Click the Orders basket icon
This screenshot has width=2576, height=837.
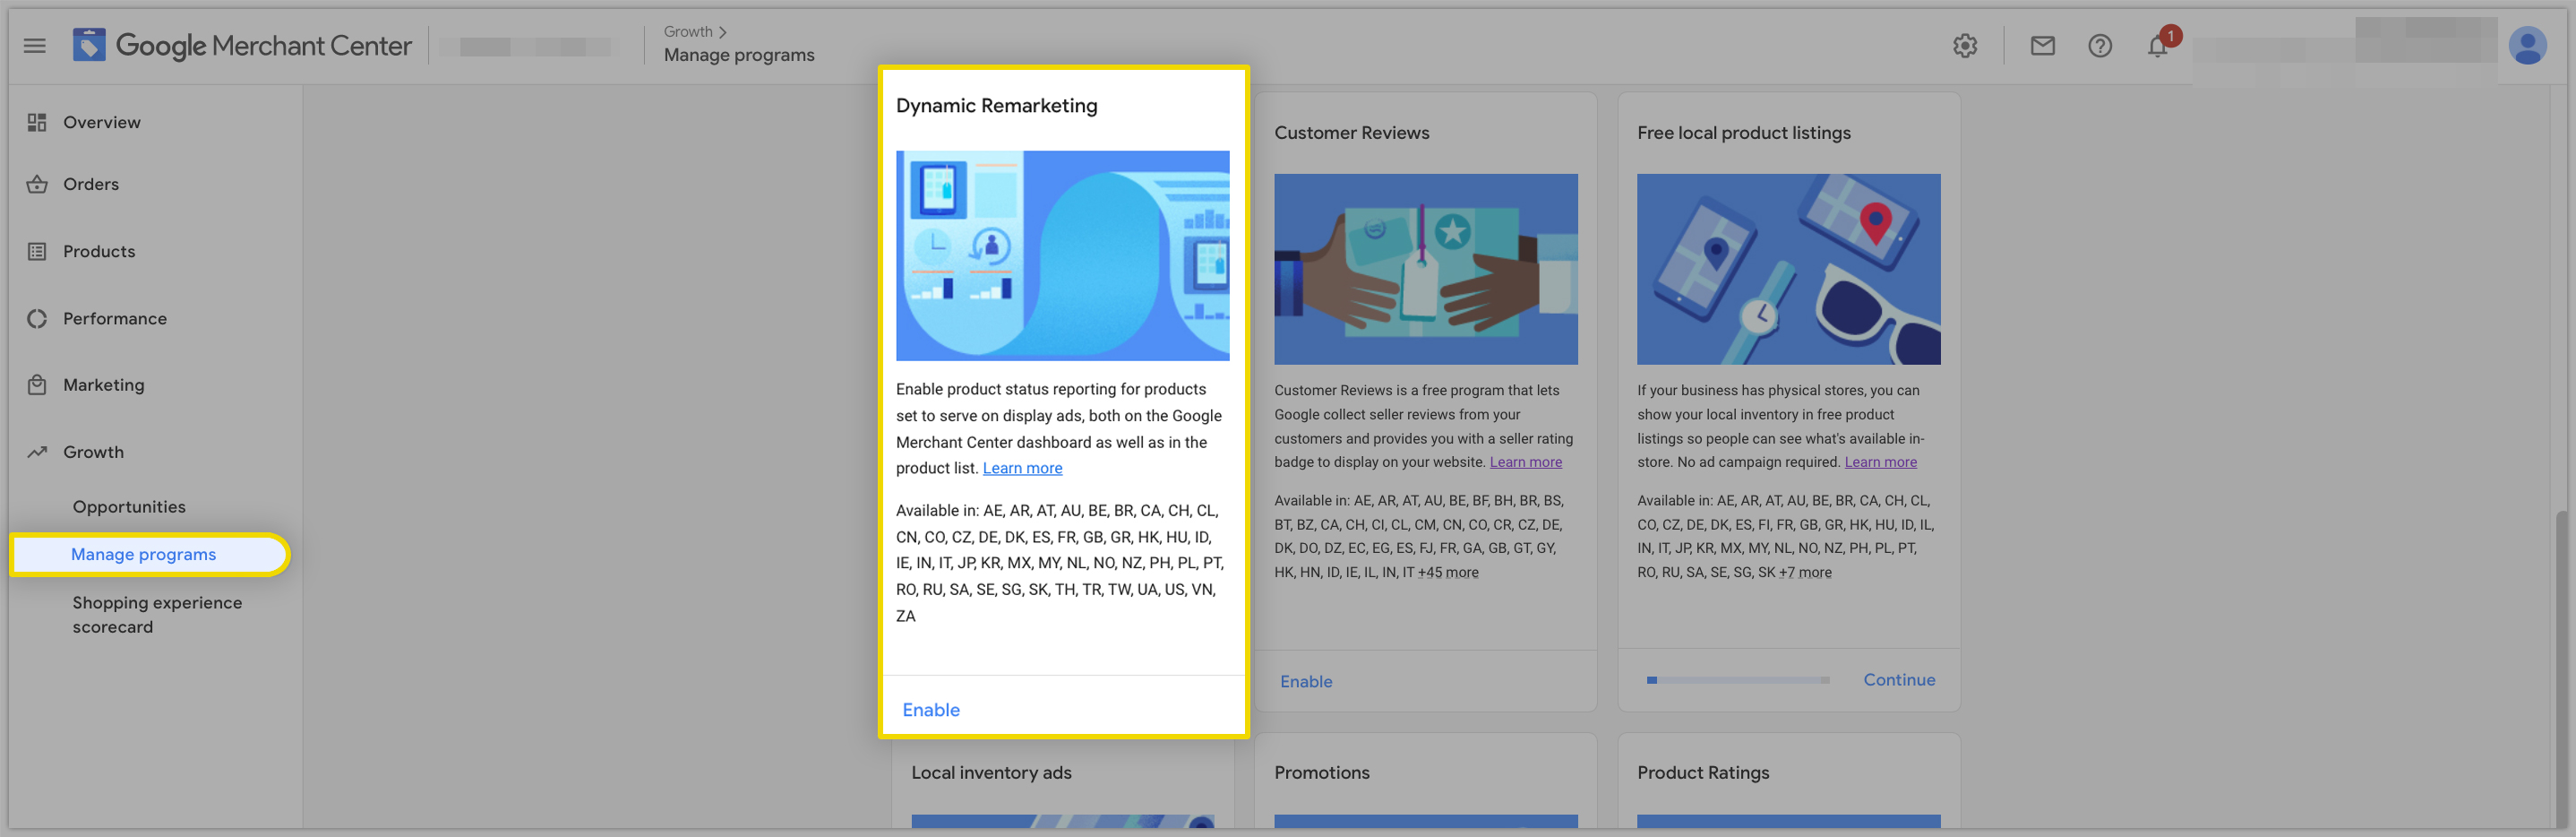(x=37, y=184)
